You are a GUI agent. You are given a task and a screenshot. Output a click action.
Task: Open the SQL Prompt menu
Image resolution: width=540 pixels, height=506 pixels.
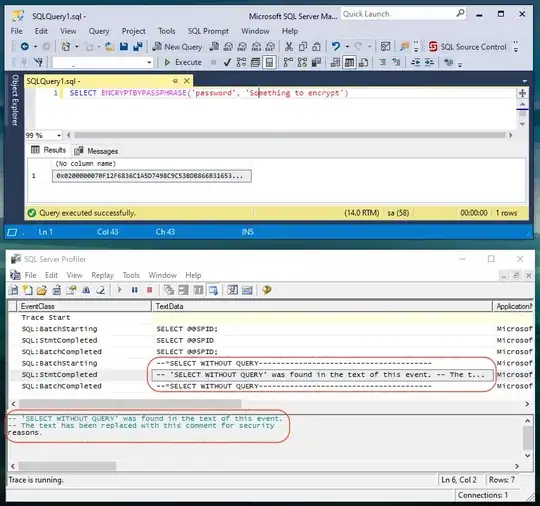[x=208, y=31]
